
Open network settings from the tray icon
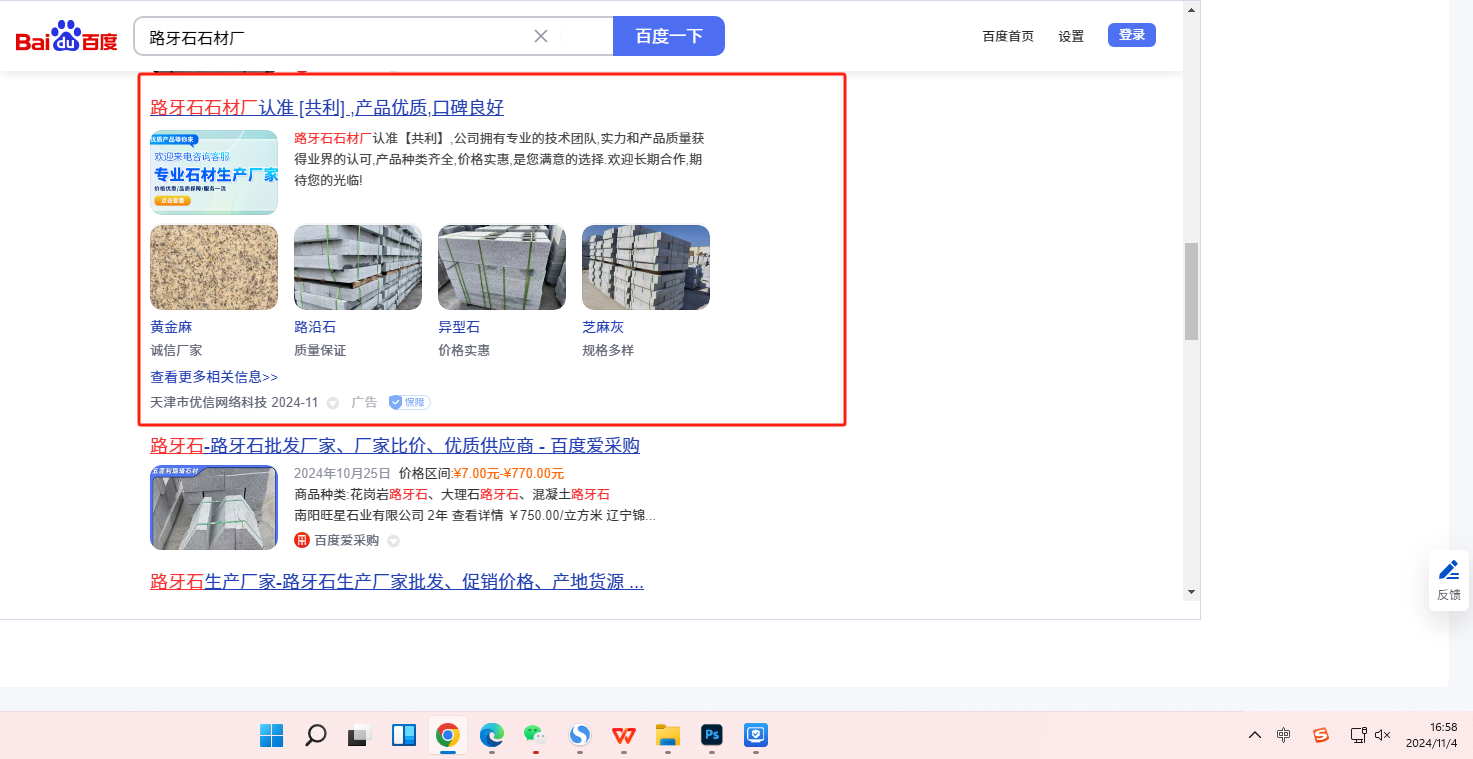(1359, 735)
